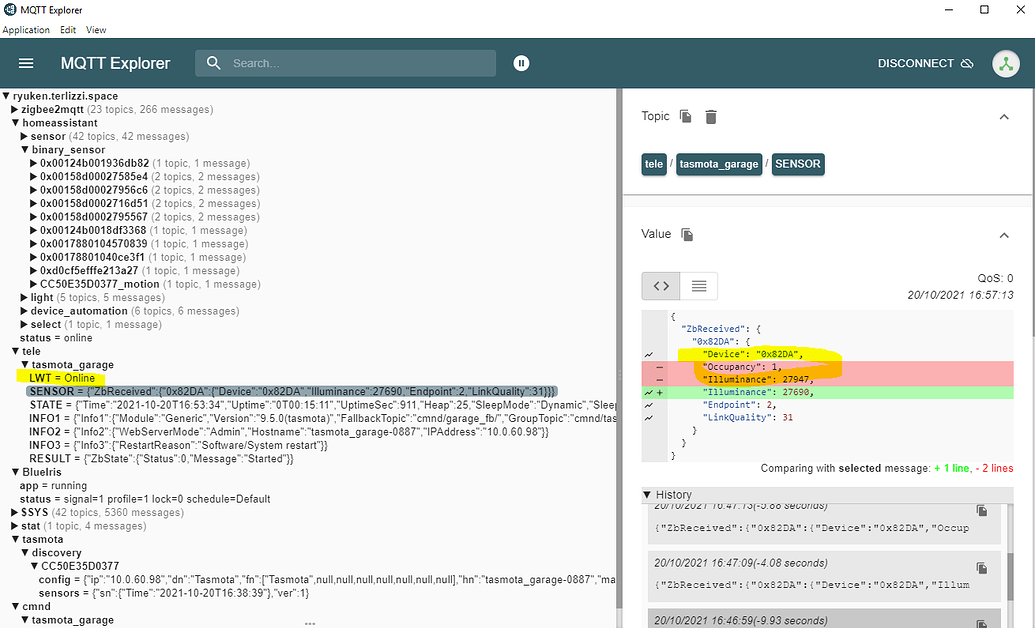
Task: Expand the select topic
Action: [x=24, y=324]
